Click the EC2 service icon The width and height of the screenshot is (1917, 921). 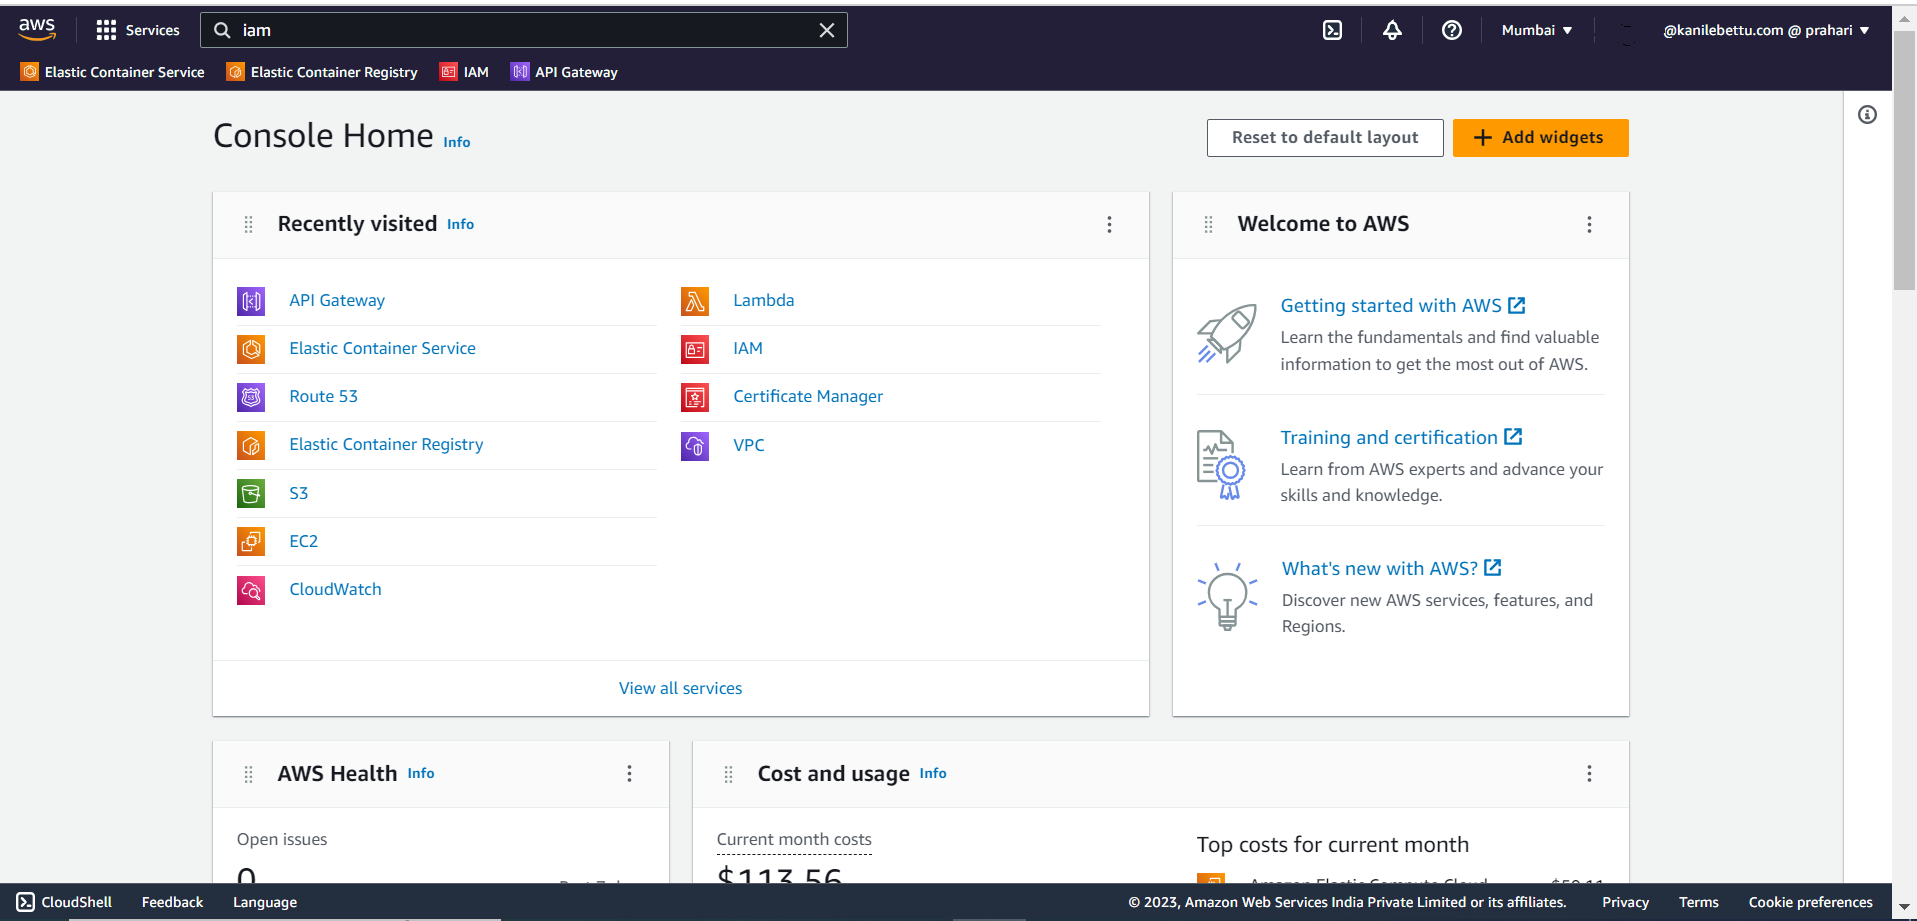[251, 541]
